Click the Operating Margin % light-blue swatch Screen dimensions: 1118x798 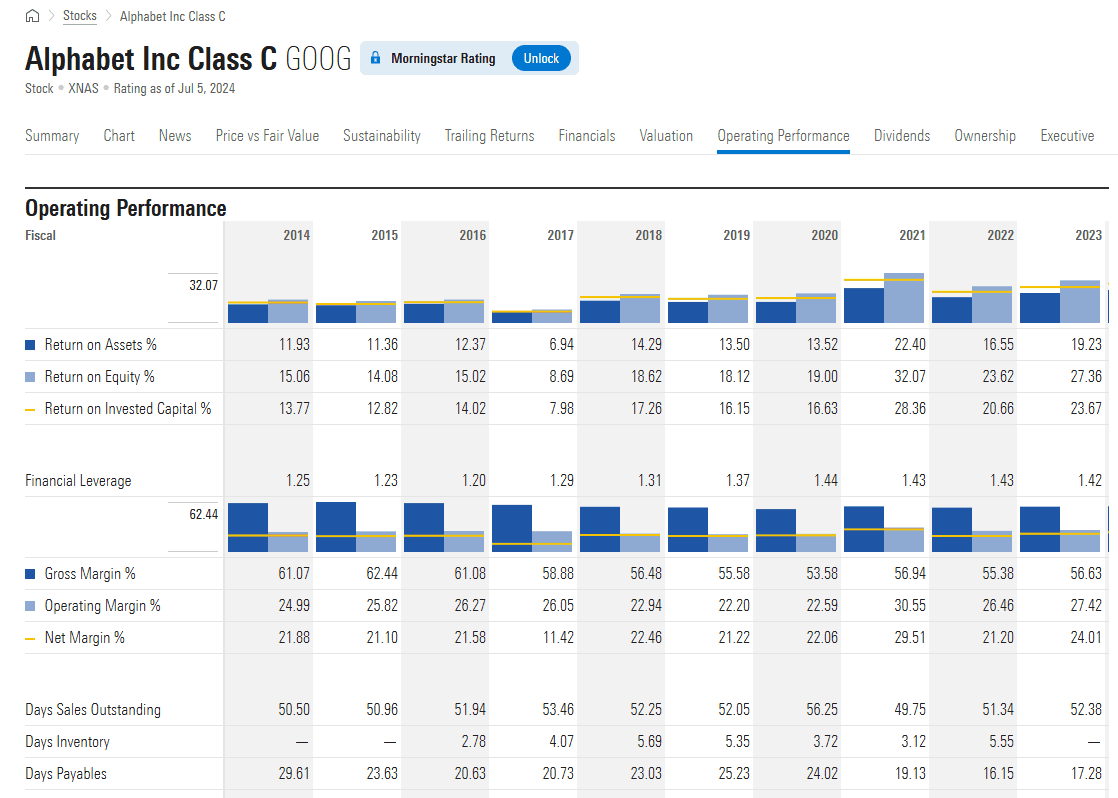click(x=30, y=606)
